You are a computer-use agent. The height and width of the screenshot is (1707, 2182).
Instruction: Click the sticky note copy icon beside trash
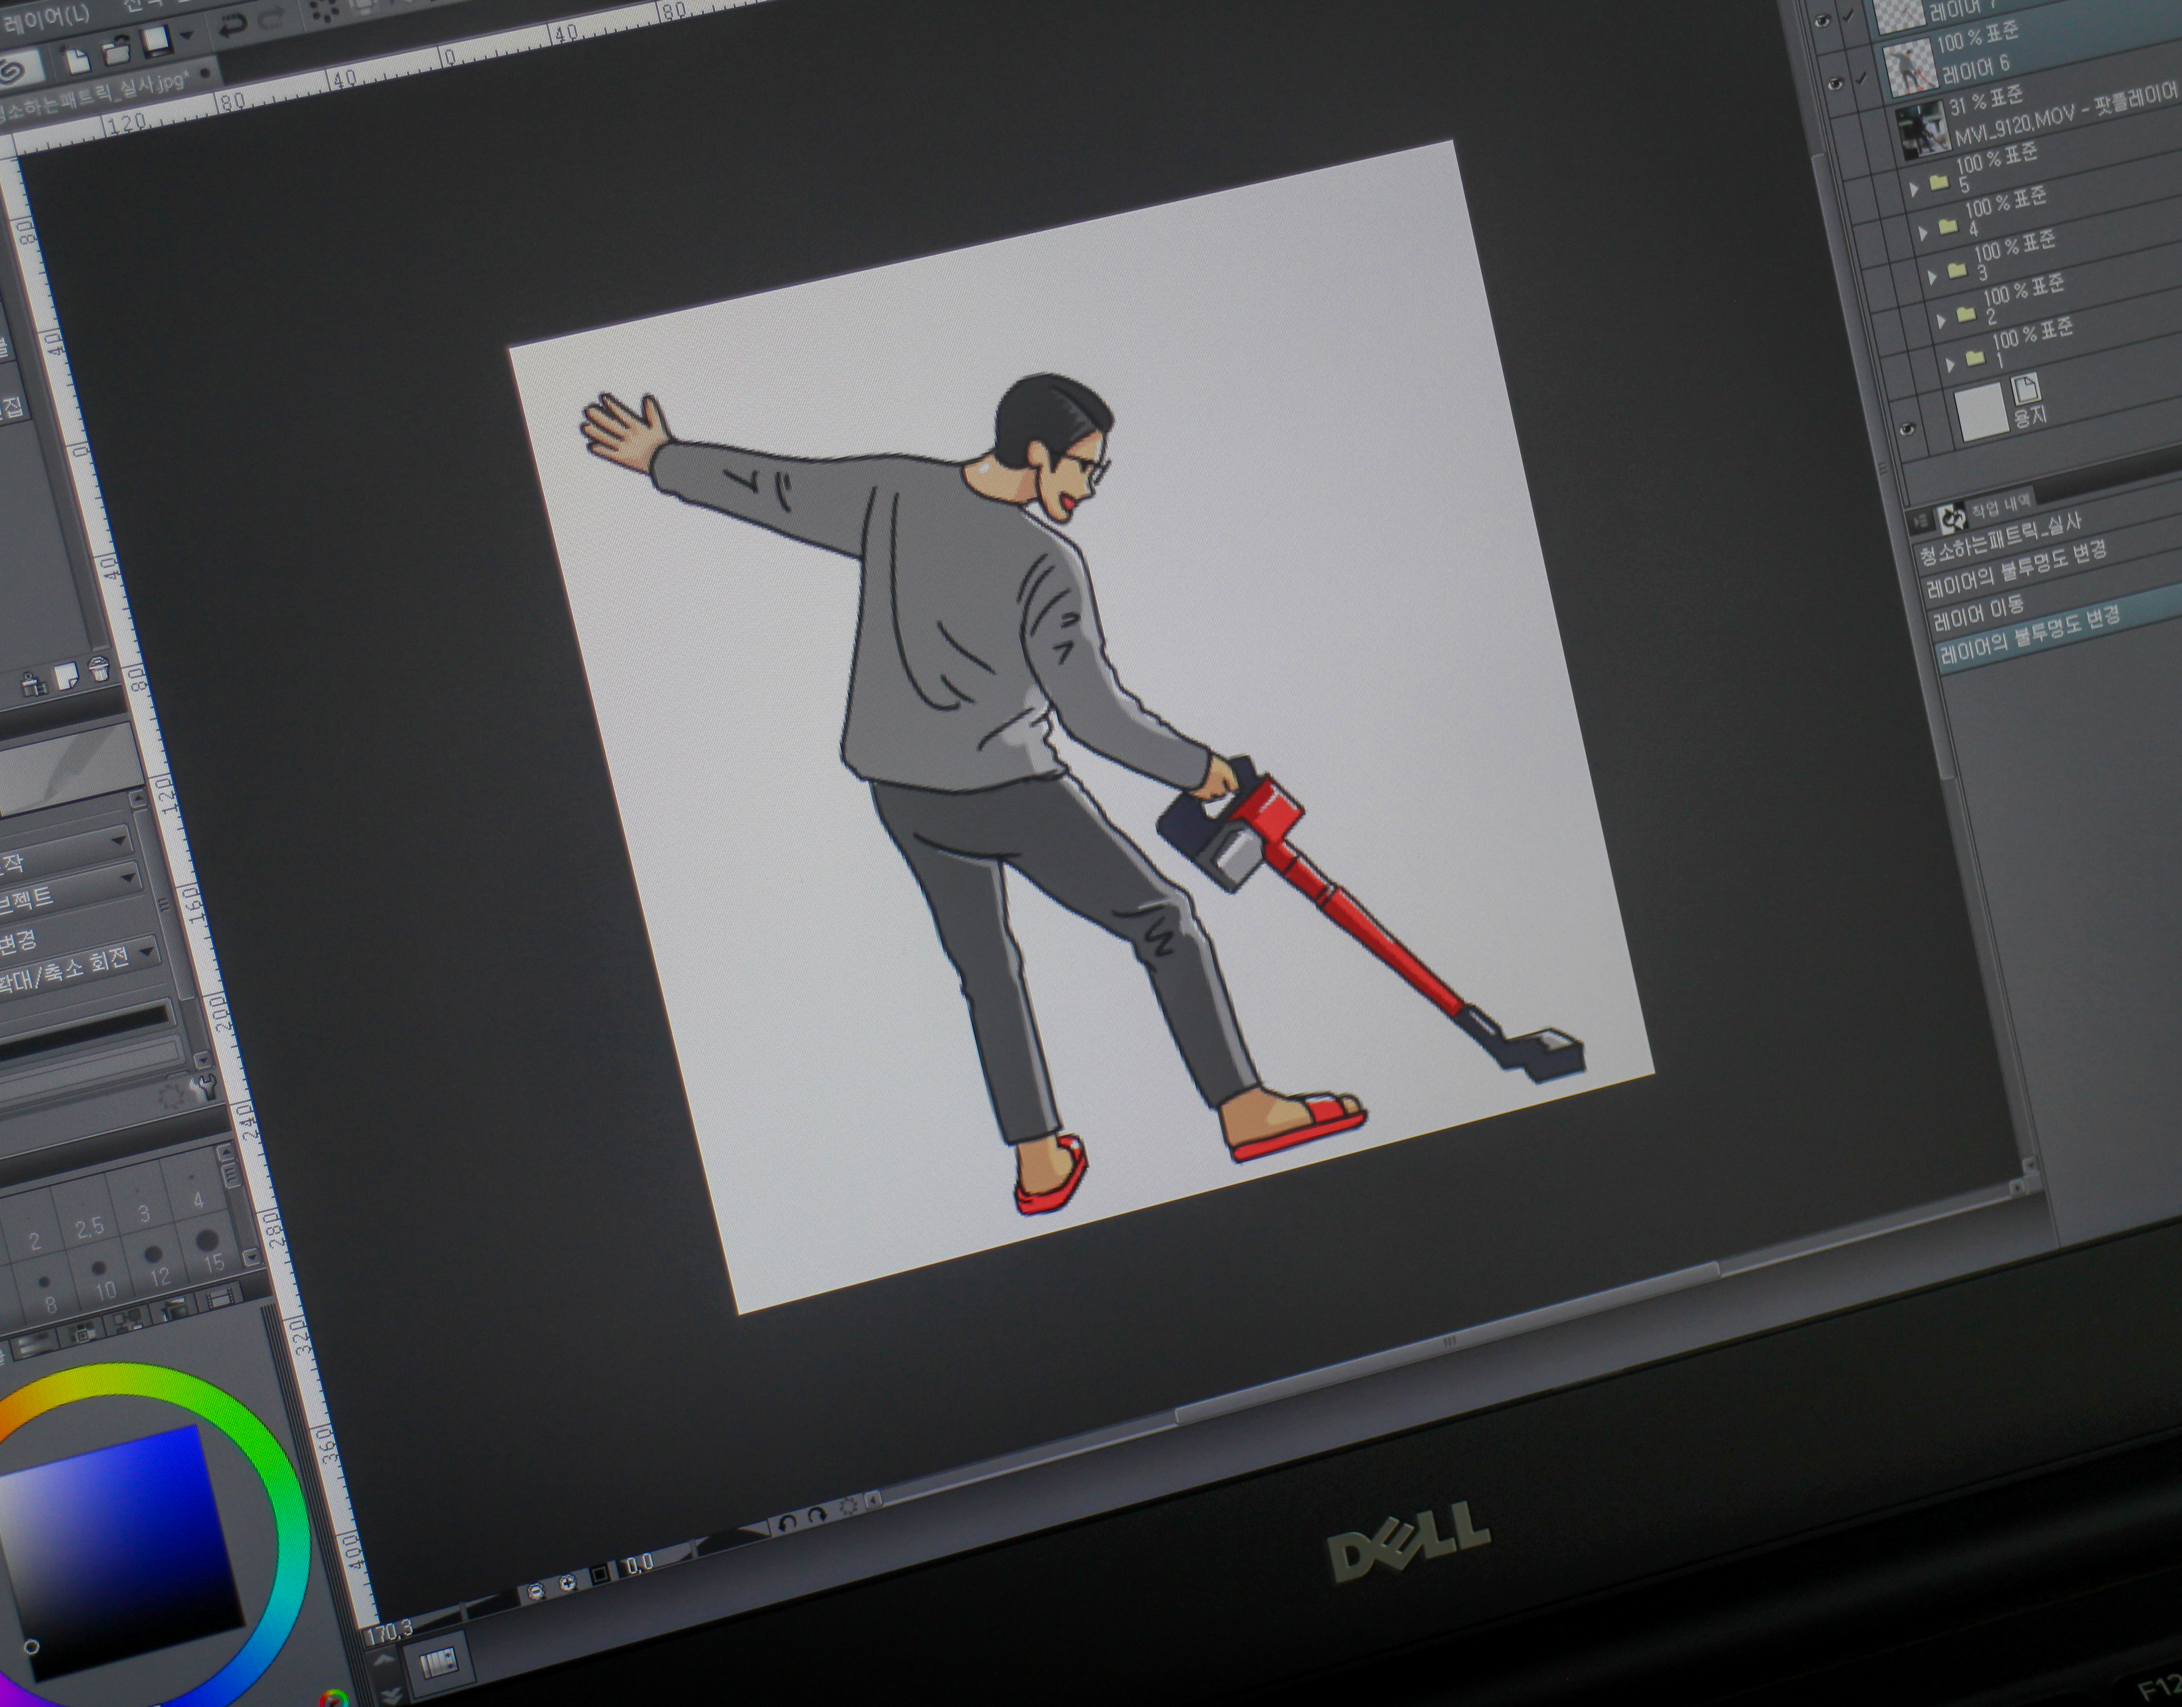click(x=66, y=677)
